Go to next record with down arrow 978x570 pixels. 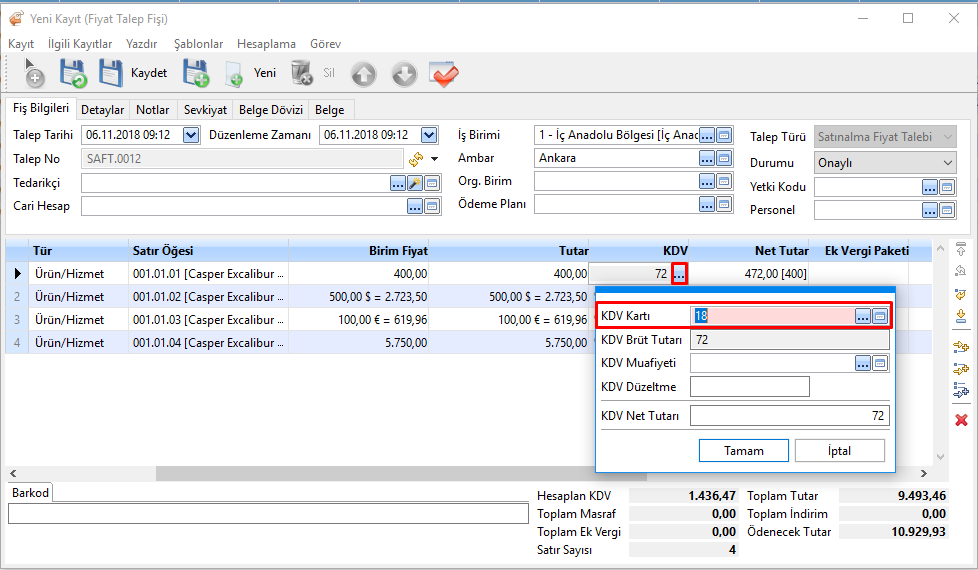coord(403,73)
